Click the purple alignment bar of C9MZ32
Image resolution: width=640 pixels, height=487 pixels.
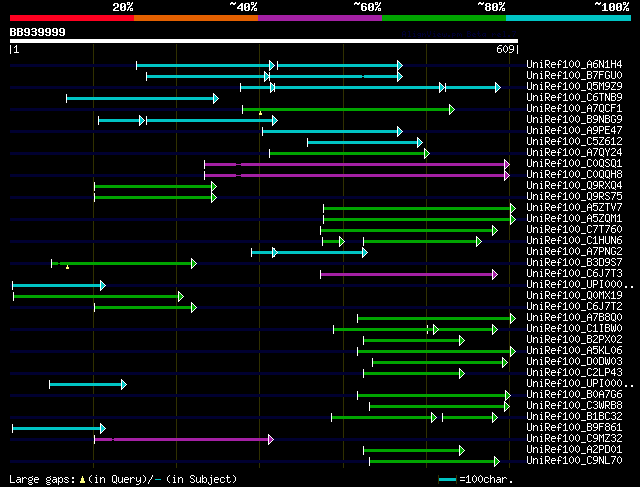coord(184,440)
